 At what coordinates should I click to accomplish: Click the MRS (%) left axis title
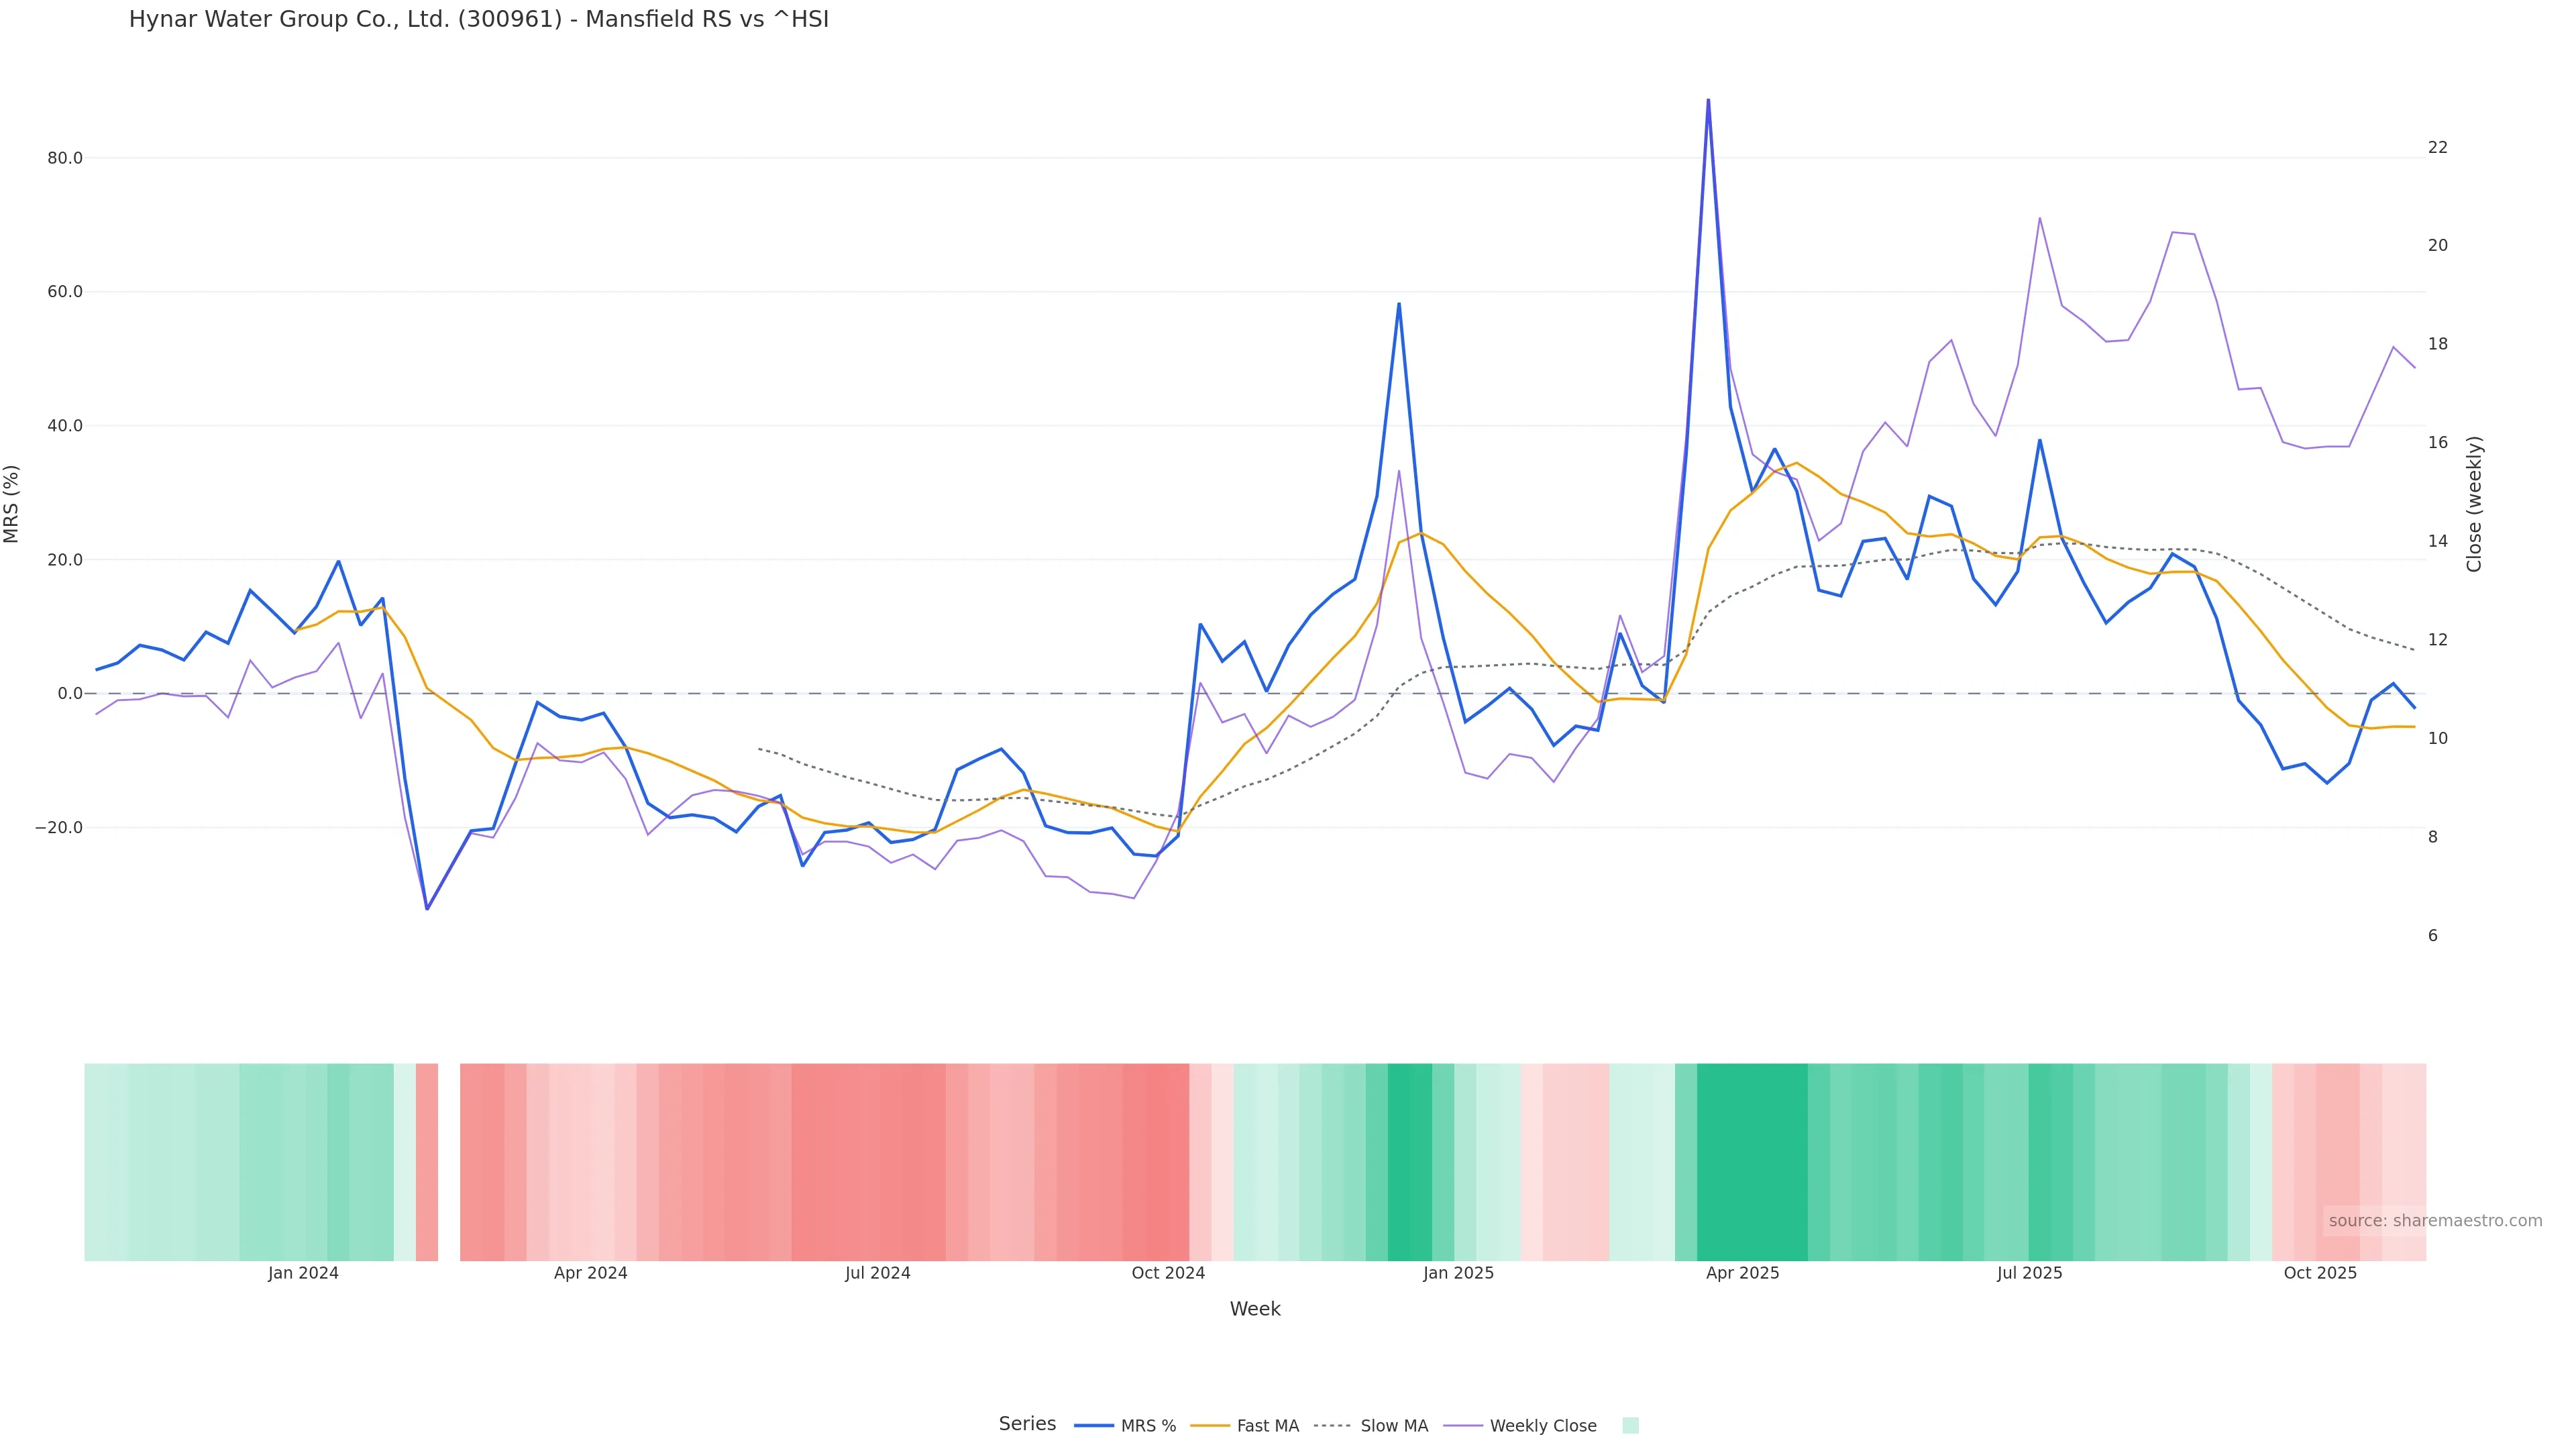tap(12, 504)
